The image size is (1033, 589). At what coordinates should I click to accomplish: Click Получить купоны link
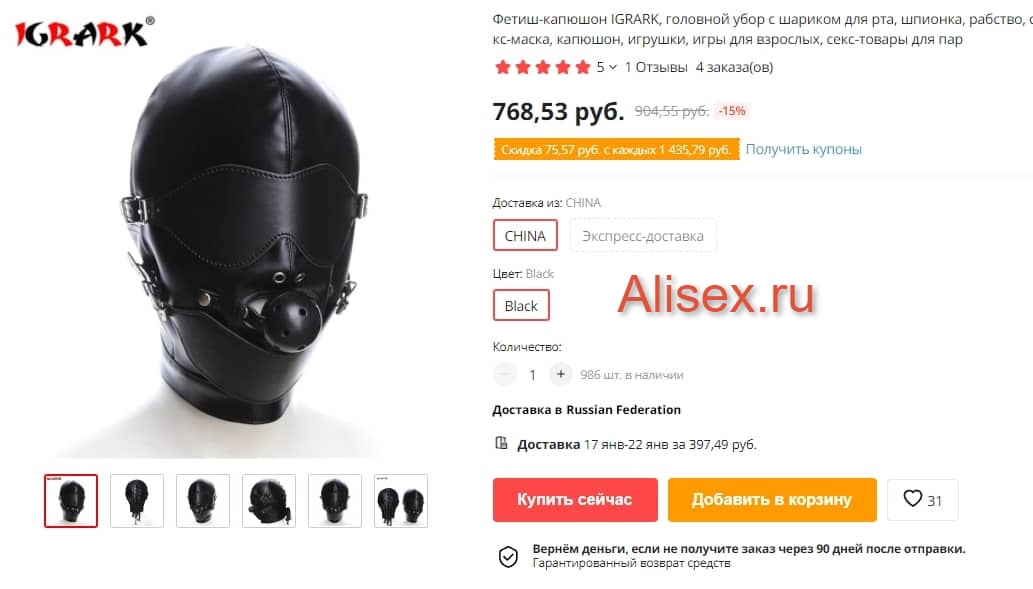803,150
